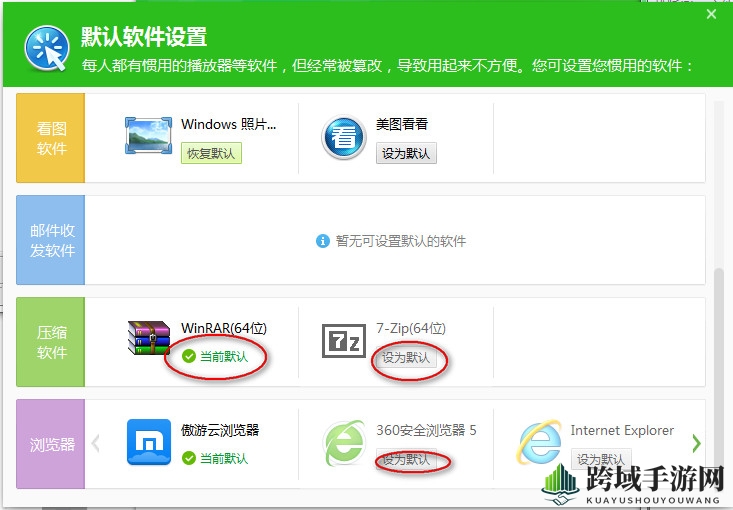Click the Windows 照片... label
Viewport: 733px width, 510px height.
[x=229, y=124]
